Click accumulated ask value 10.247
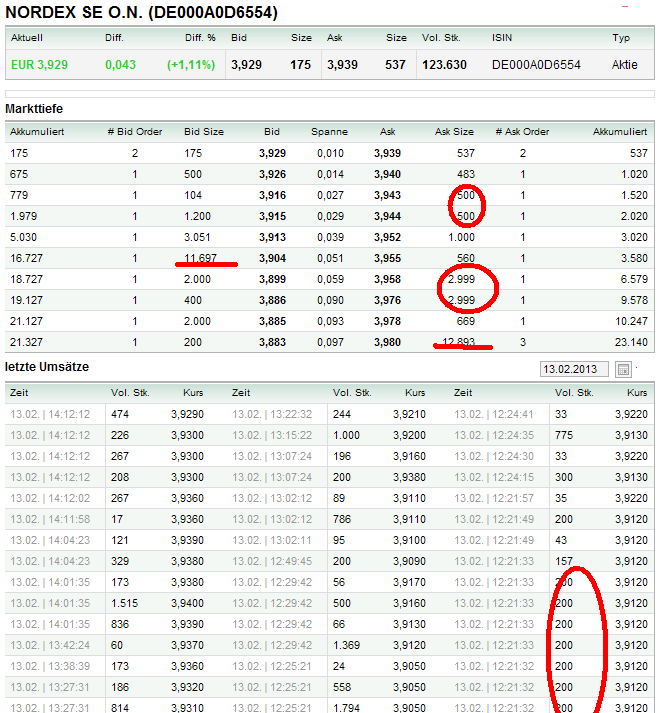 click(x=631, y=321)
